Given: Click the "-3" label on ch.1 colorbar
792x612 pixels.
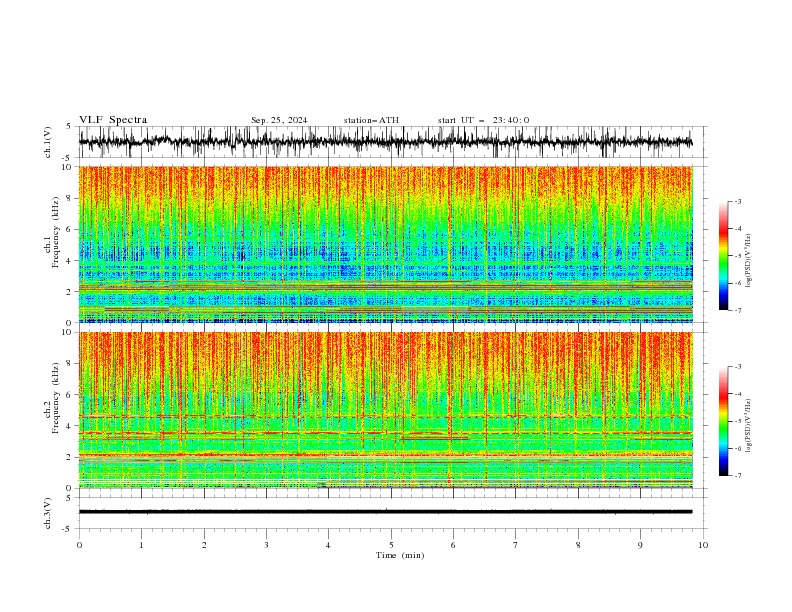Looking at the screenshot, I should tap(738, 201).
